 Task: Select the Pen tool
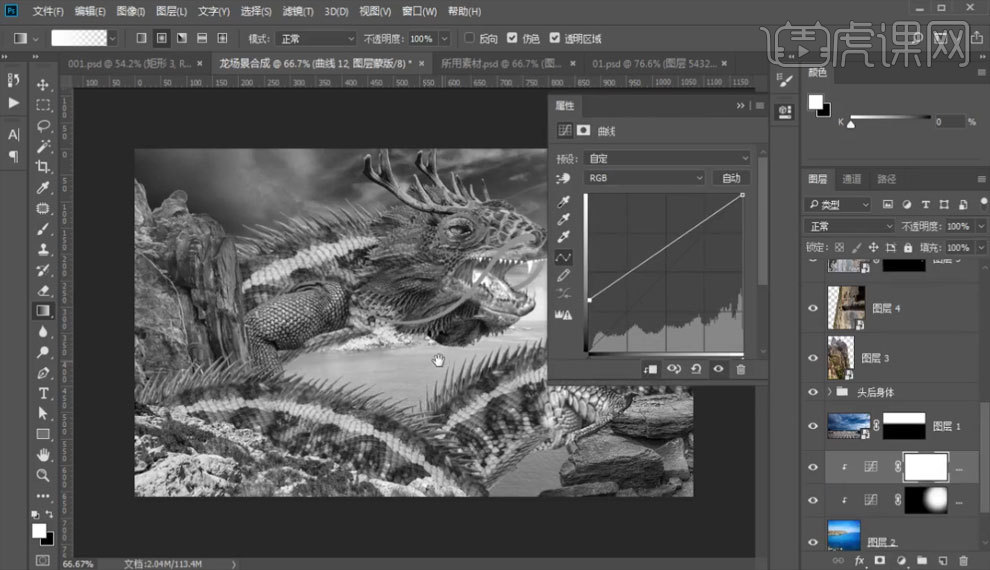tap(43, 372)
